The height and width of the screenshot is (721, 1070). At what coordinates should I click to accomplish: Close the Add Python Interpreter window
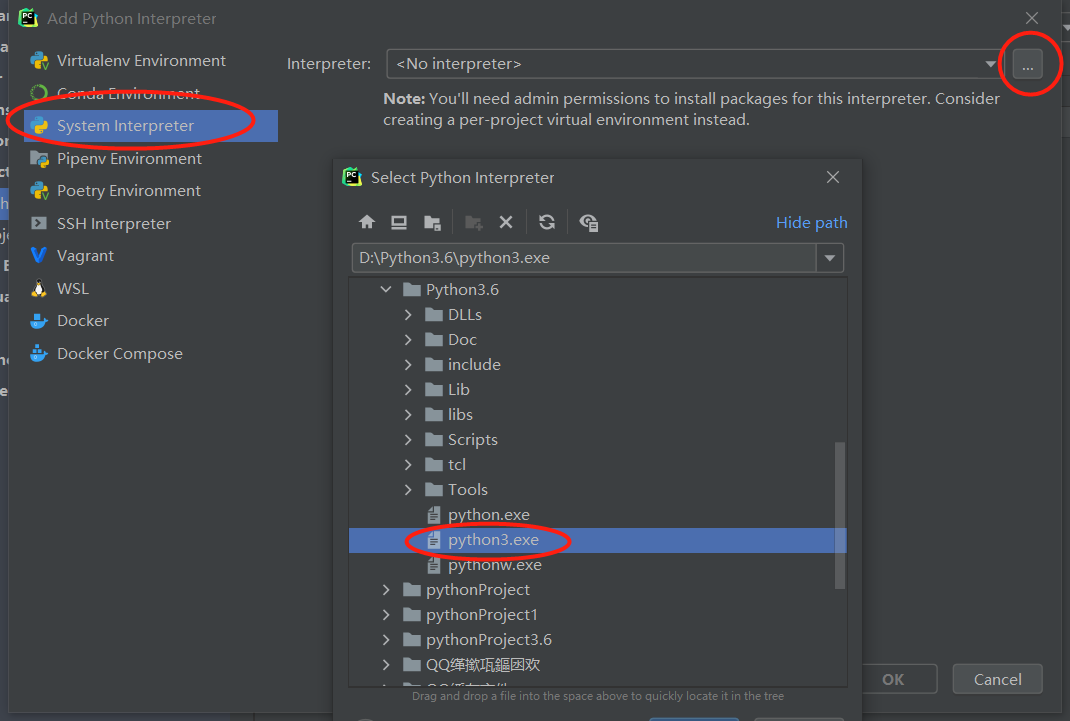[x=1032, y=18]
